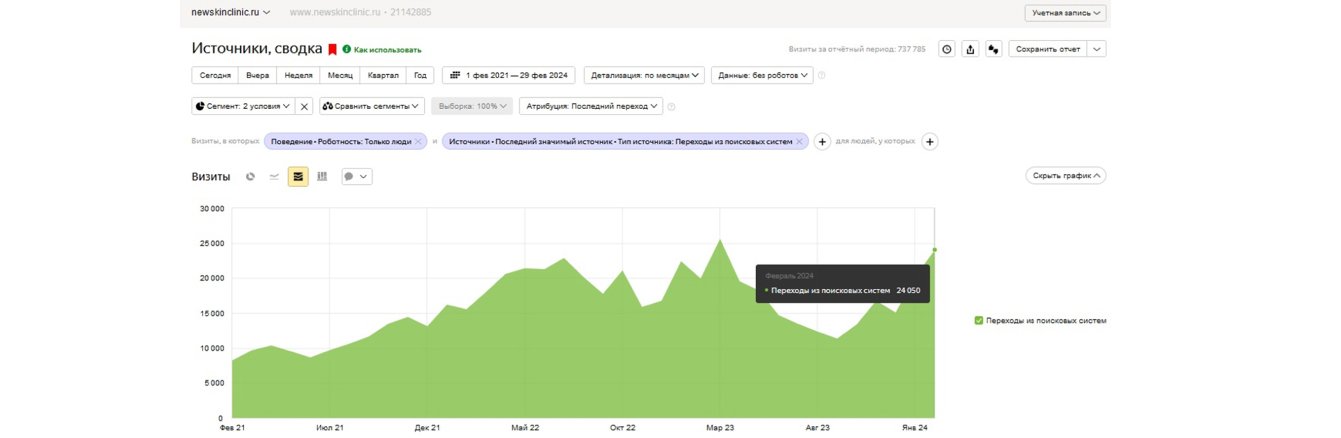Select the 'Квартал' period tab
Image resolution: width=1341 pixels, height=438 pixels.
(x=383, y=75)
